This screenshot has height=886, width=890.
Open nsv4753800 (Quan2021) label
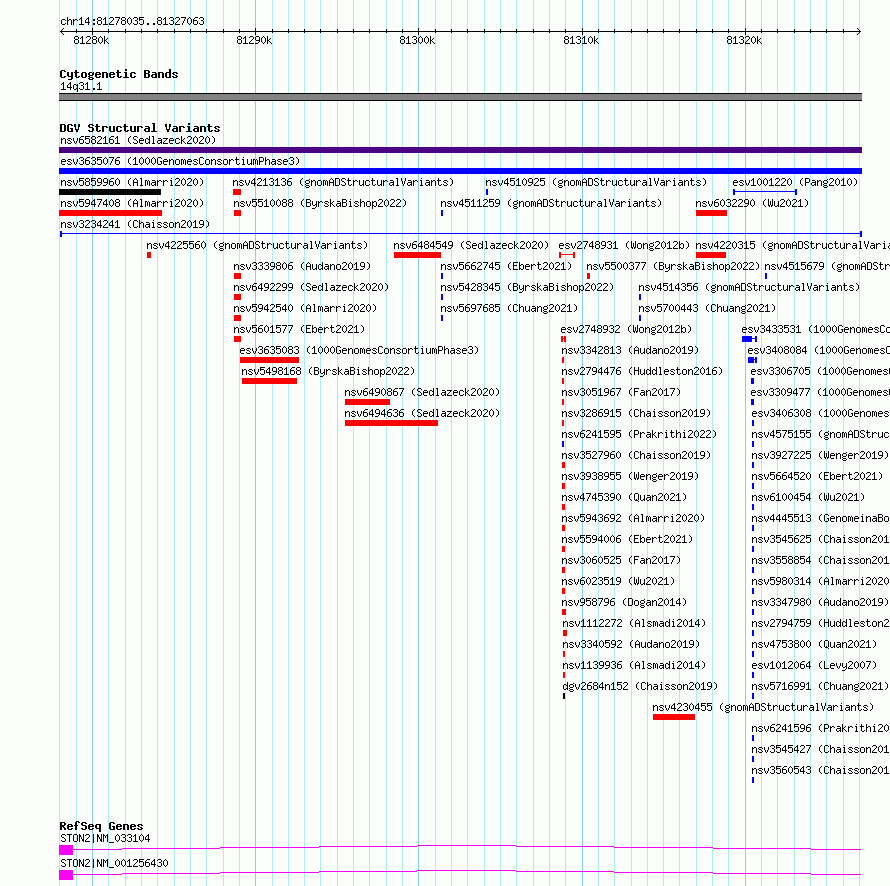(815, 644)
